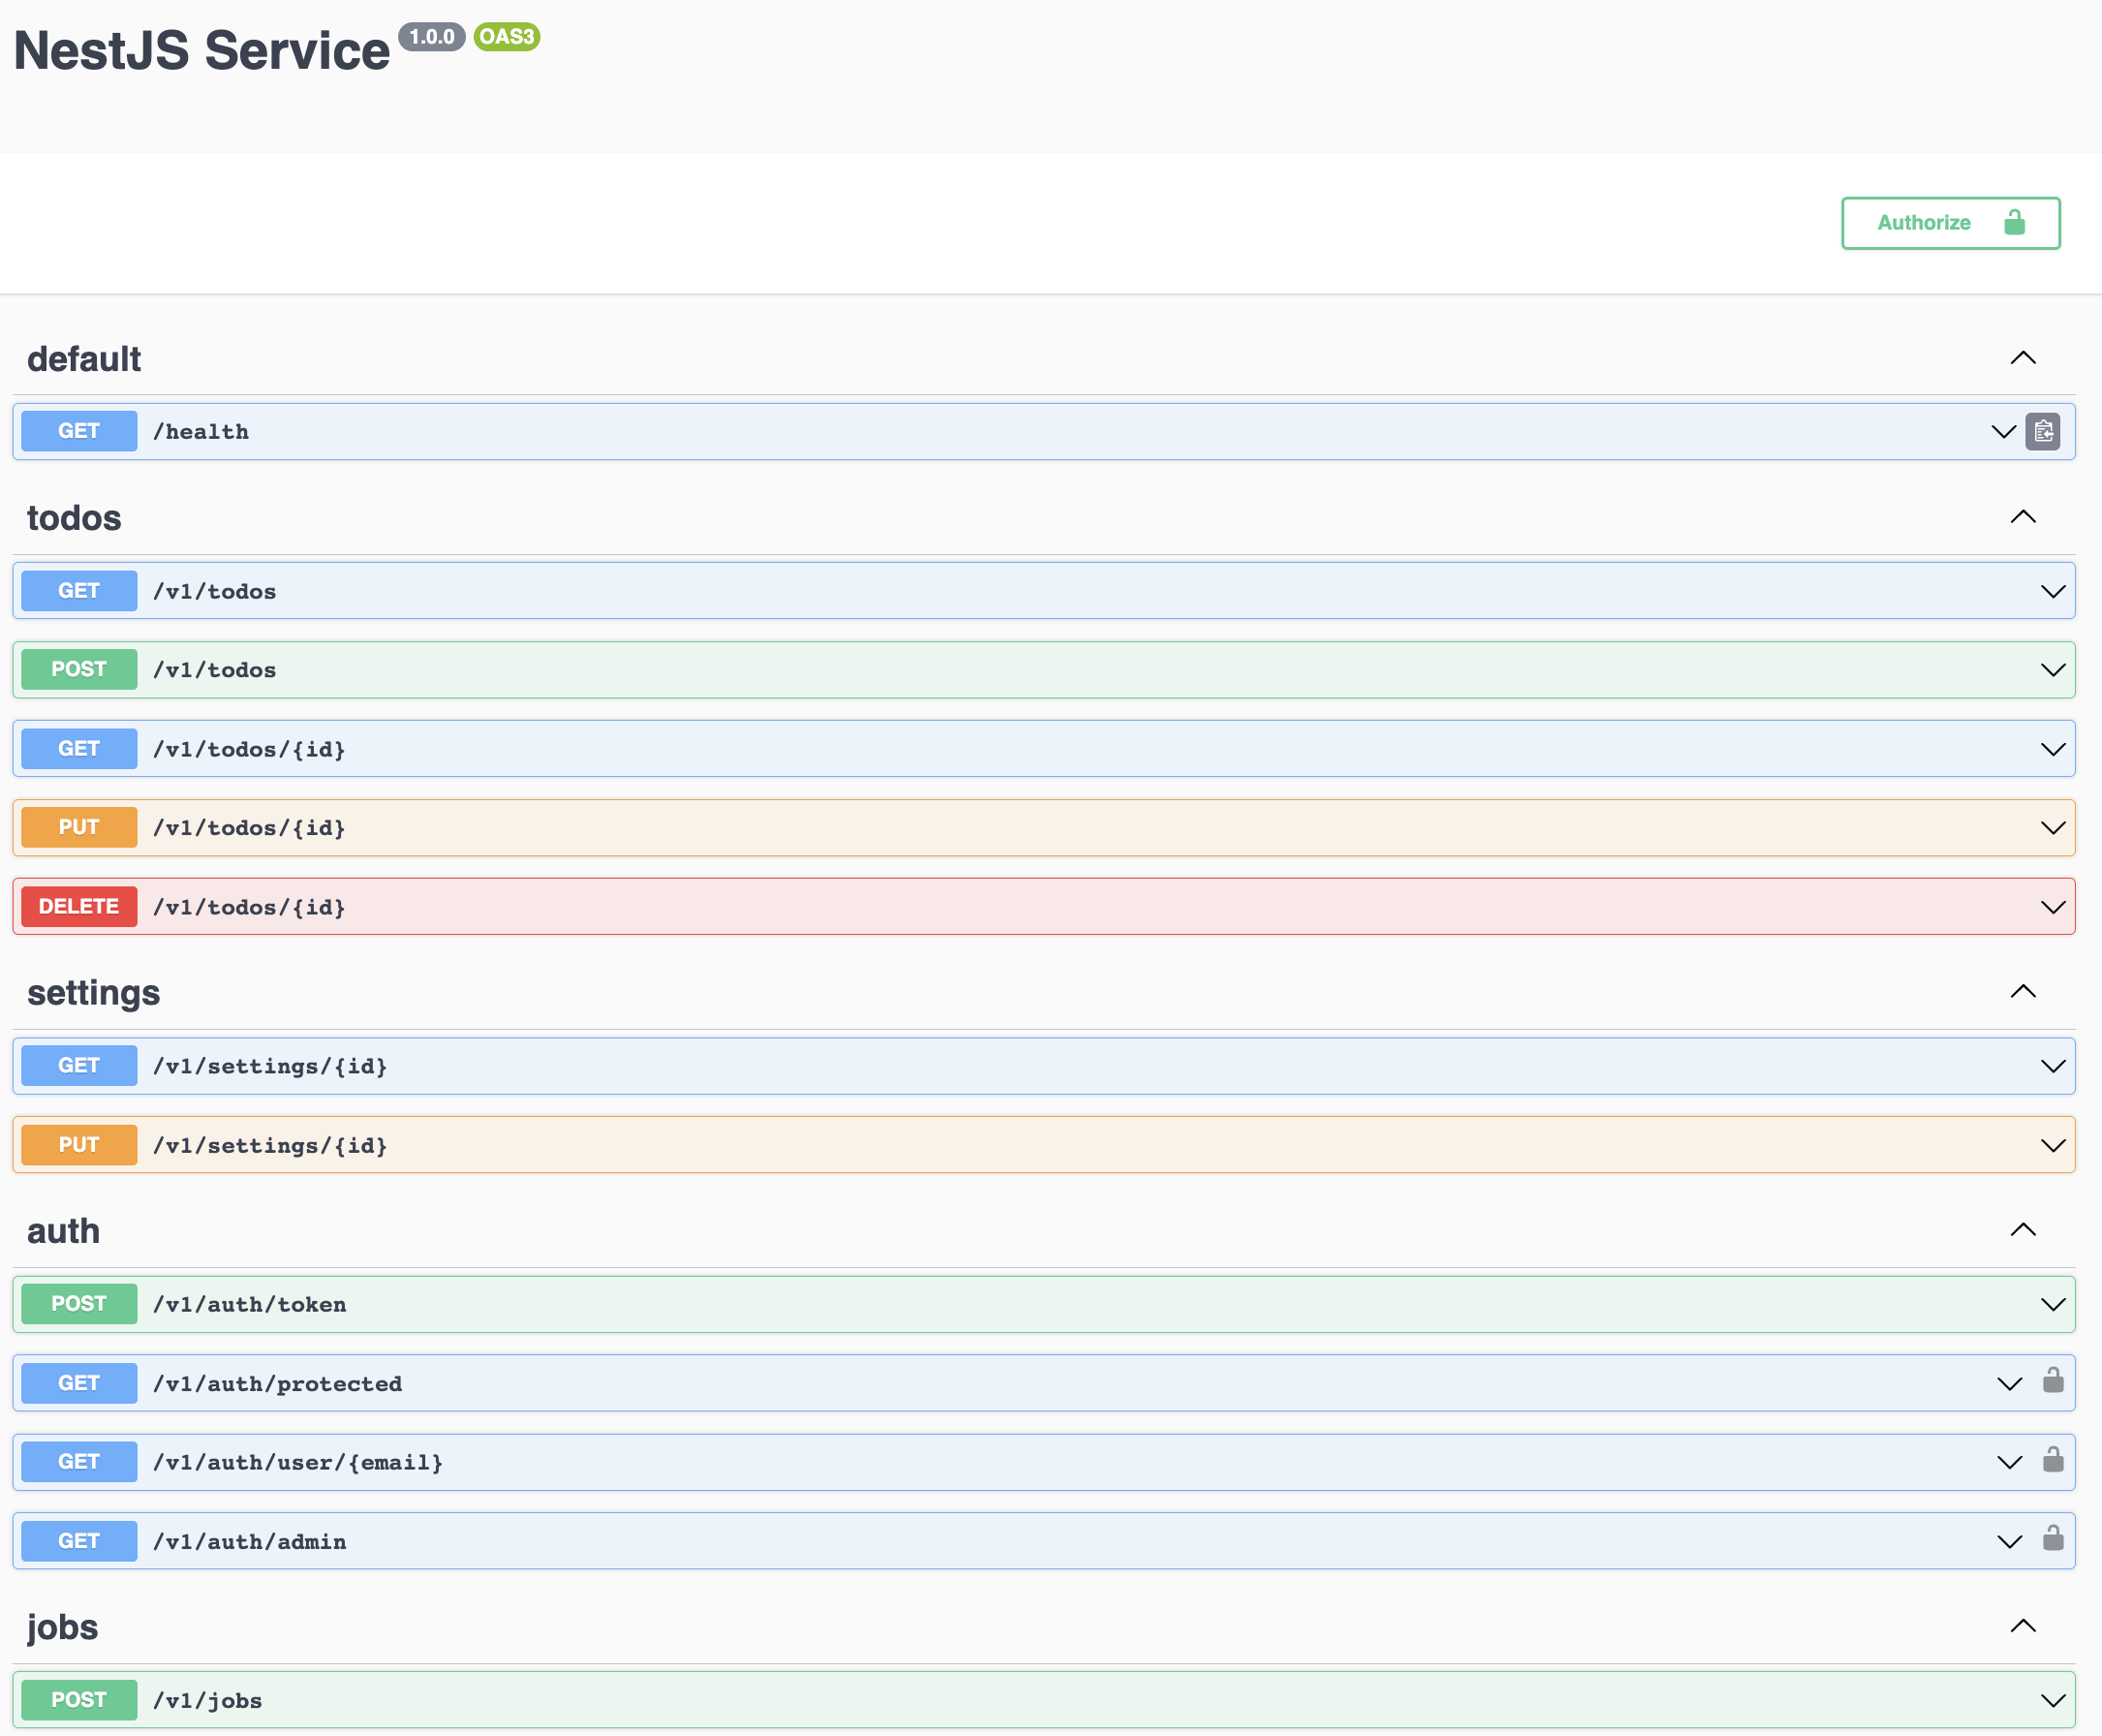
Task: Collapse the default section
Action: click(2022, 358)
